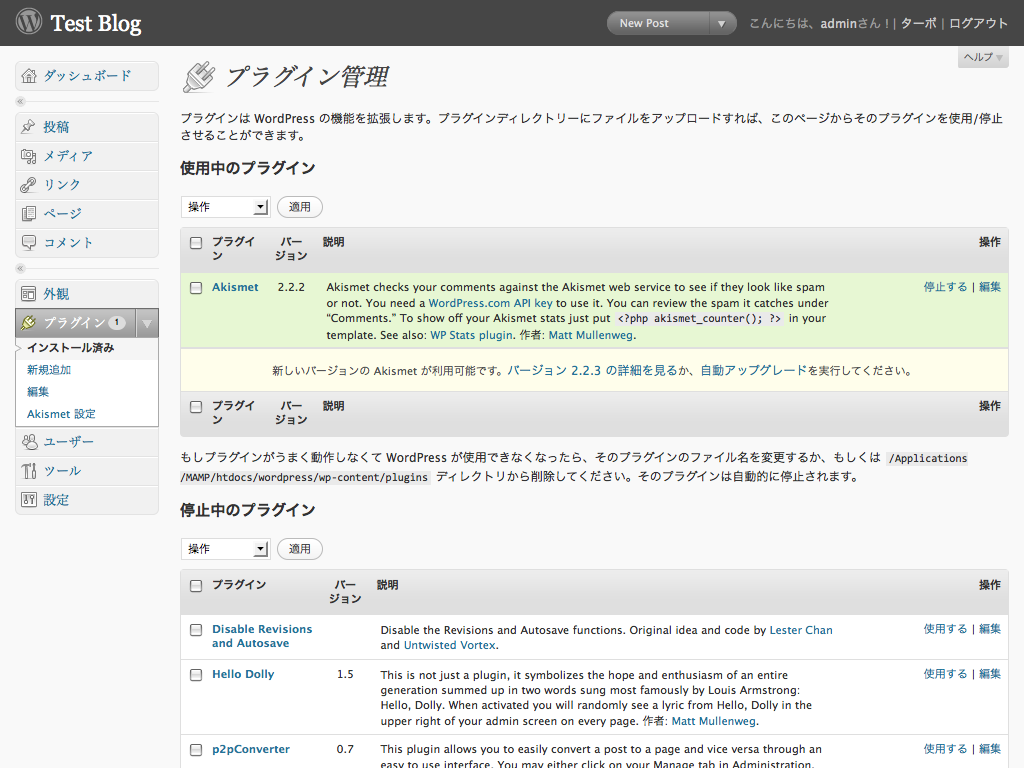The height and width of the screenshot is (768, 1024).
Task: Select all inactive plugins via header checkbox
Action: [196, 586]
